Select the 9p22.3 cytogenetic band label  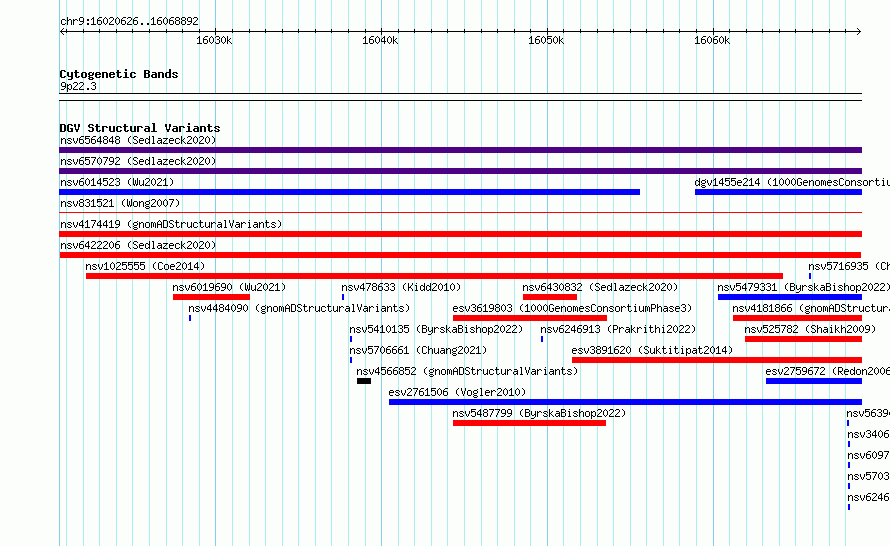78,86
